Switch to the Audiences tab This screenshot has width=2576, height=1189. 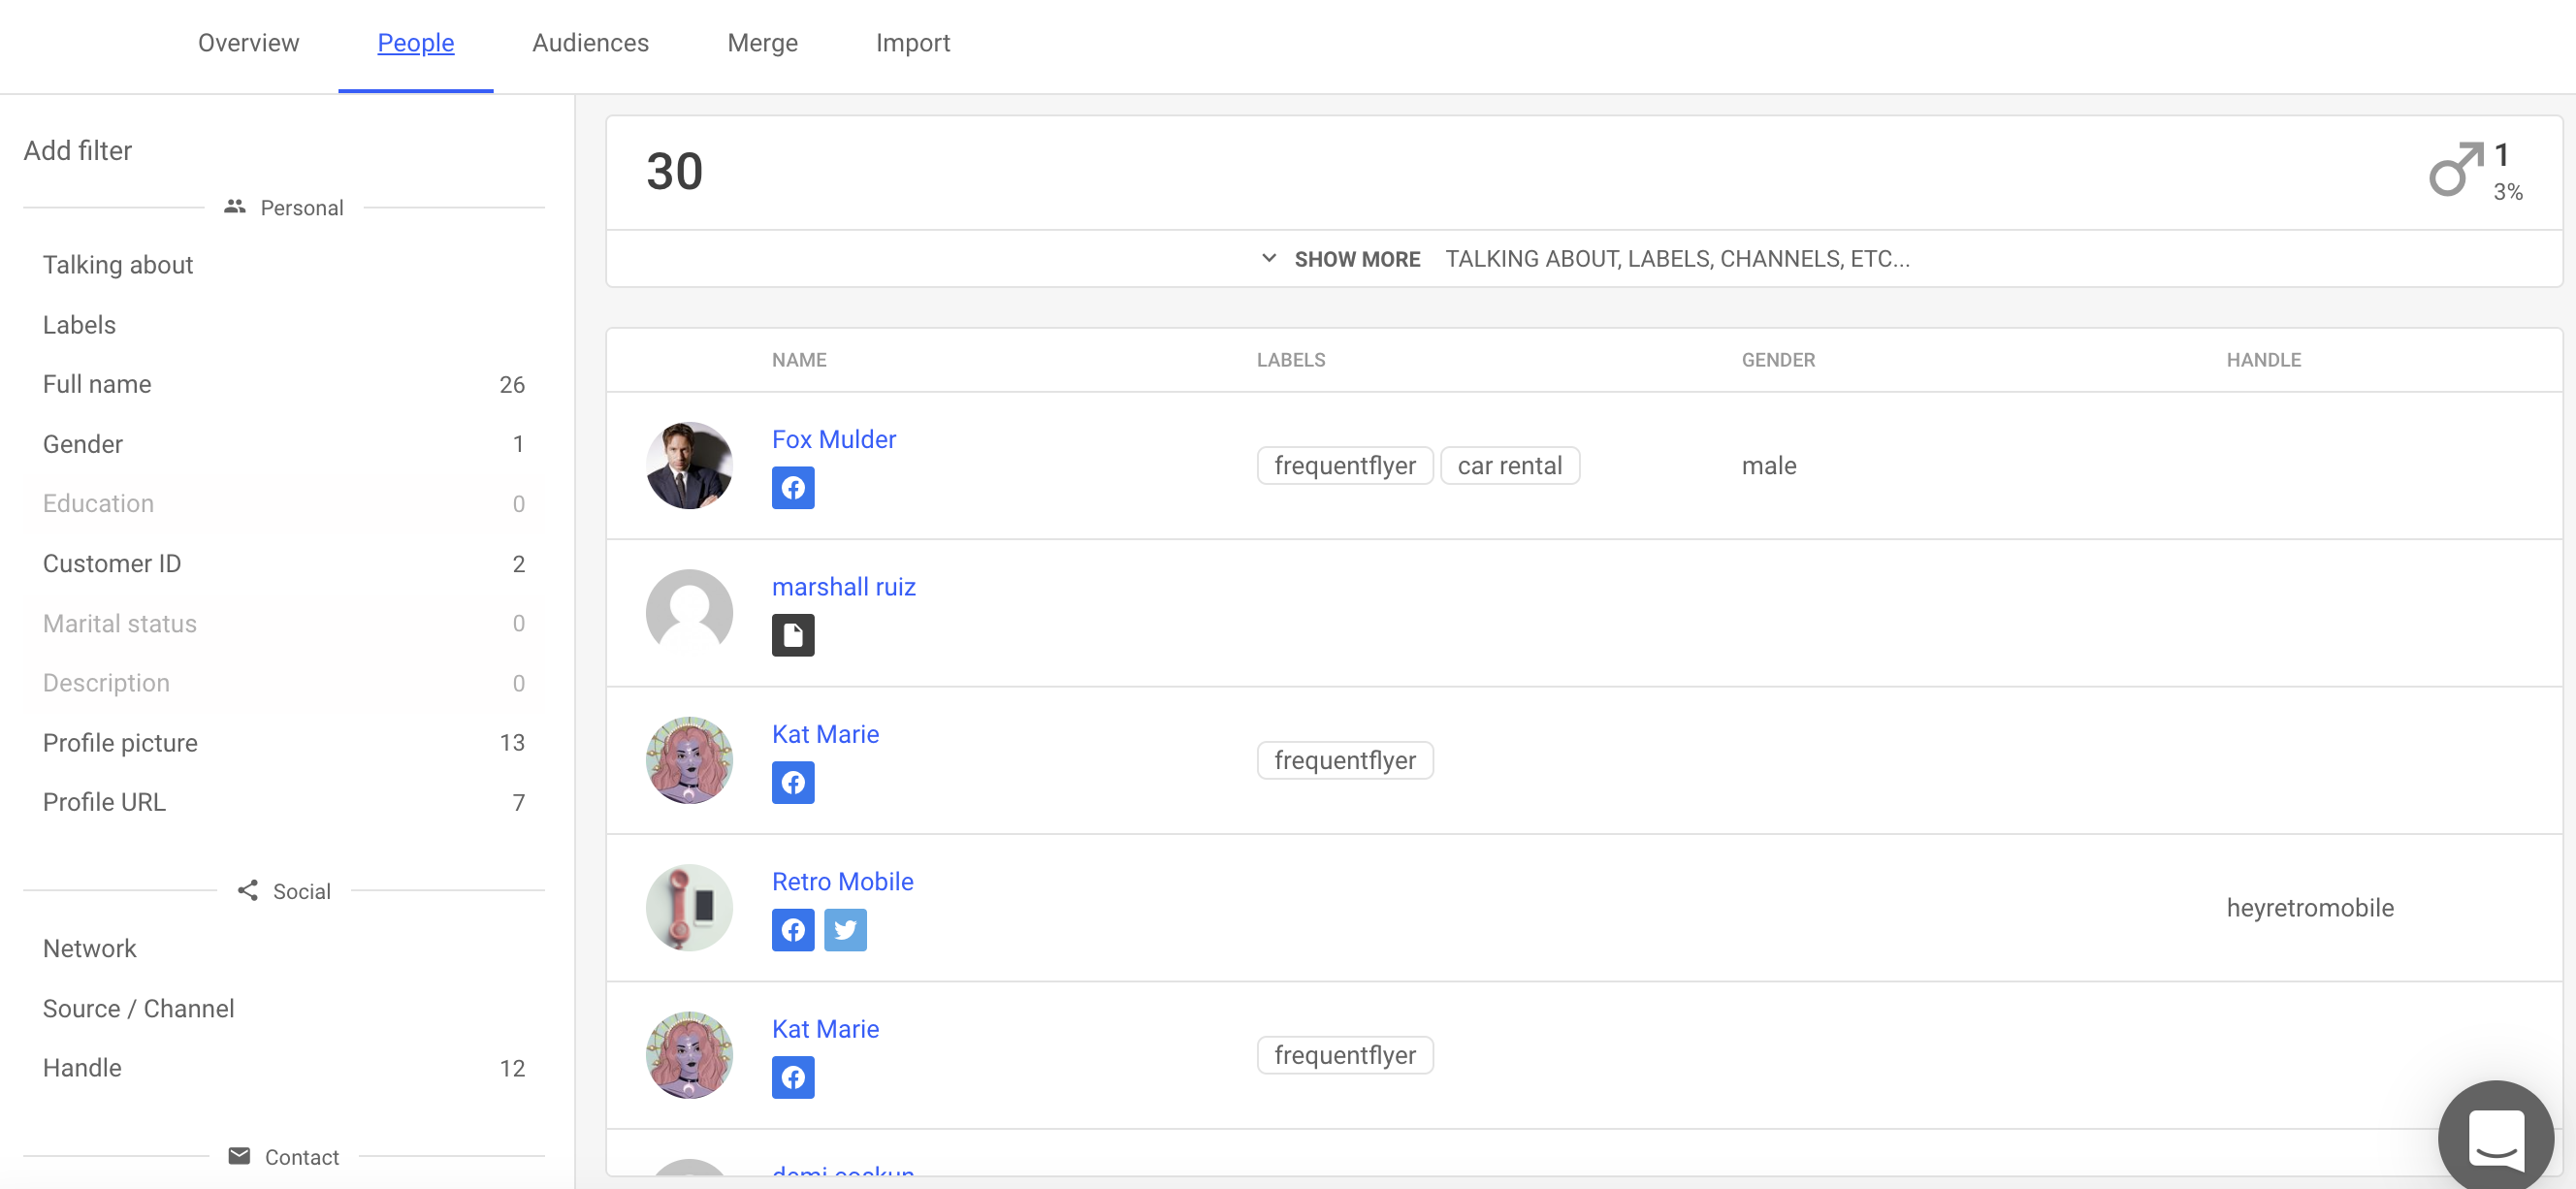(590, 43)
